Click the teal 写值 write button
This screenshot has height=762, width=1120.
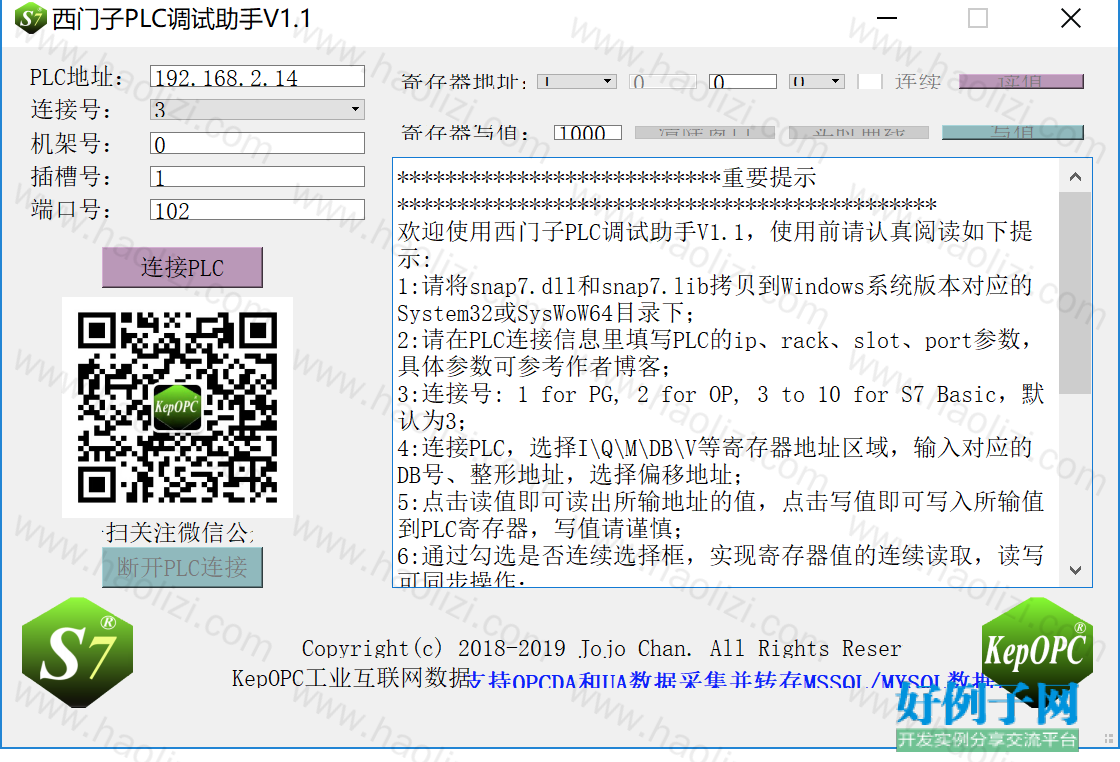pyautogui.click(x=1013, y=133)
